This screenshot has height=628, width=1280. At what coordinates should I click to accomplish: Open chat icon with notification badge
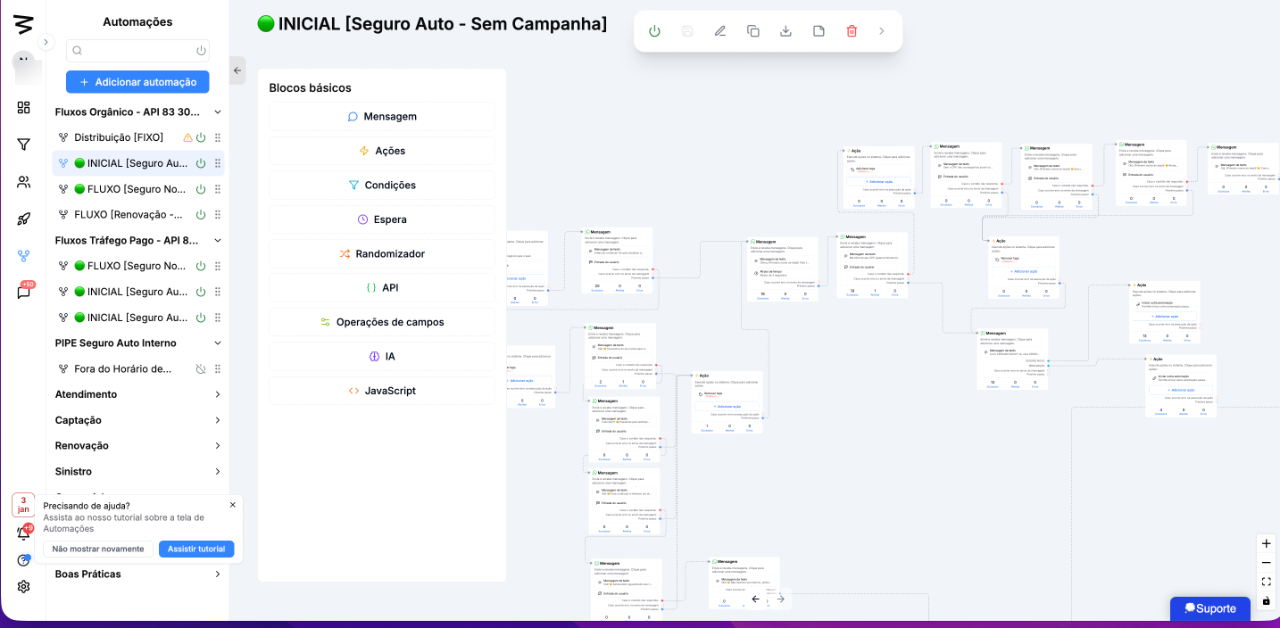[x=23, y=292]
